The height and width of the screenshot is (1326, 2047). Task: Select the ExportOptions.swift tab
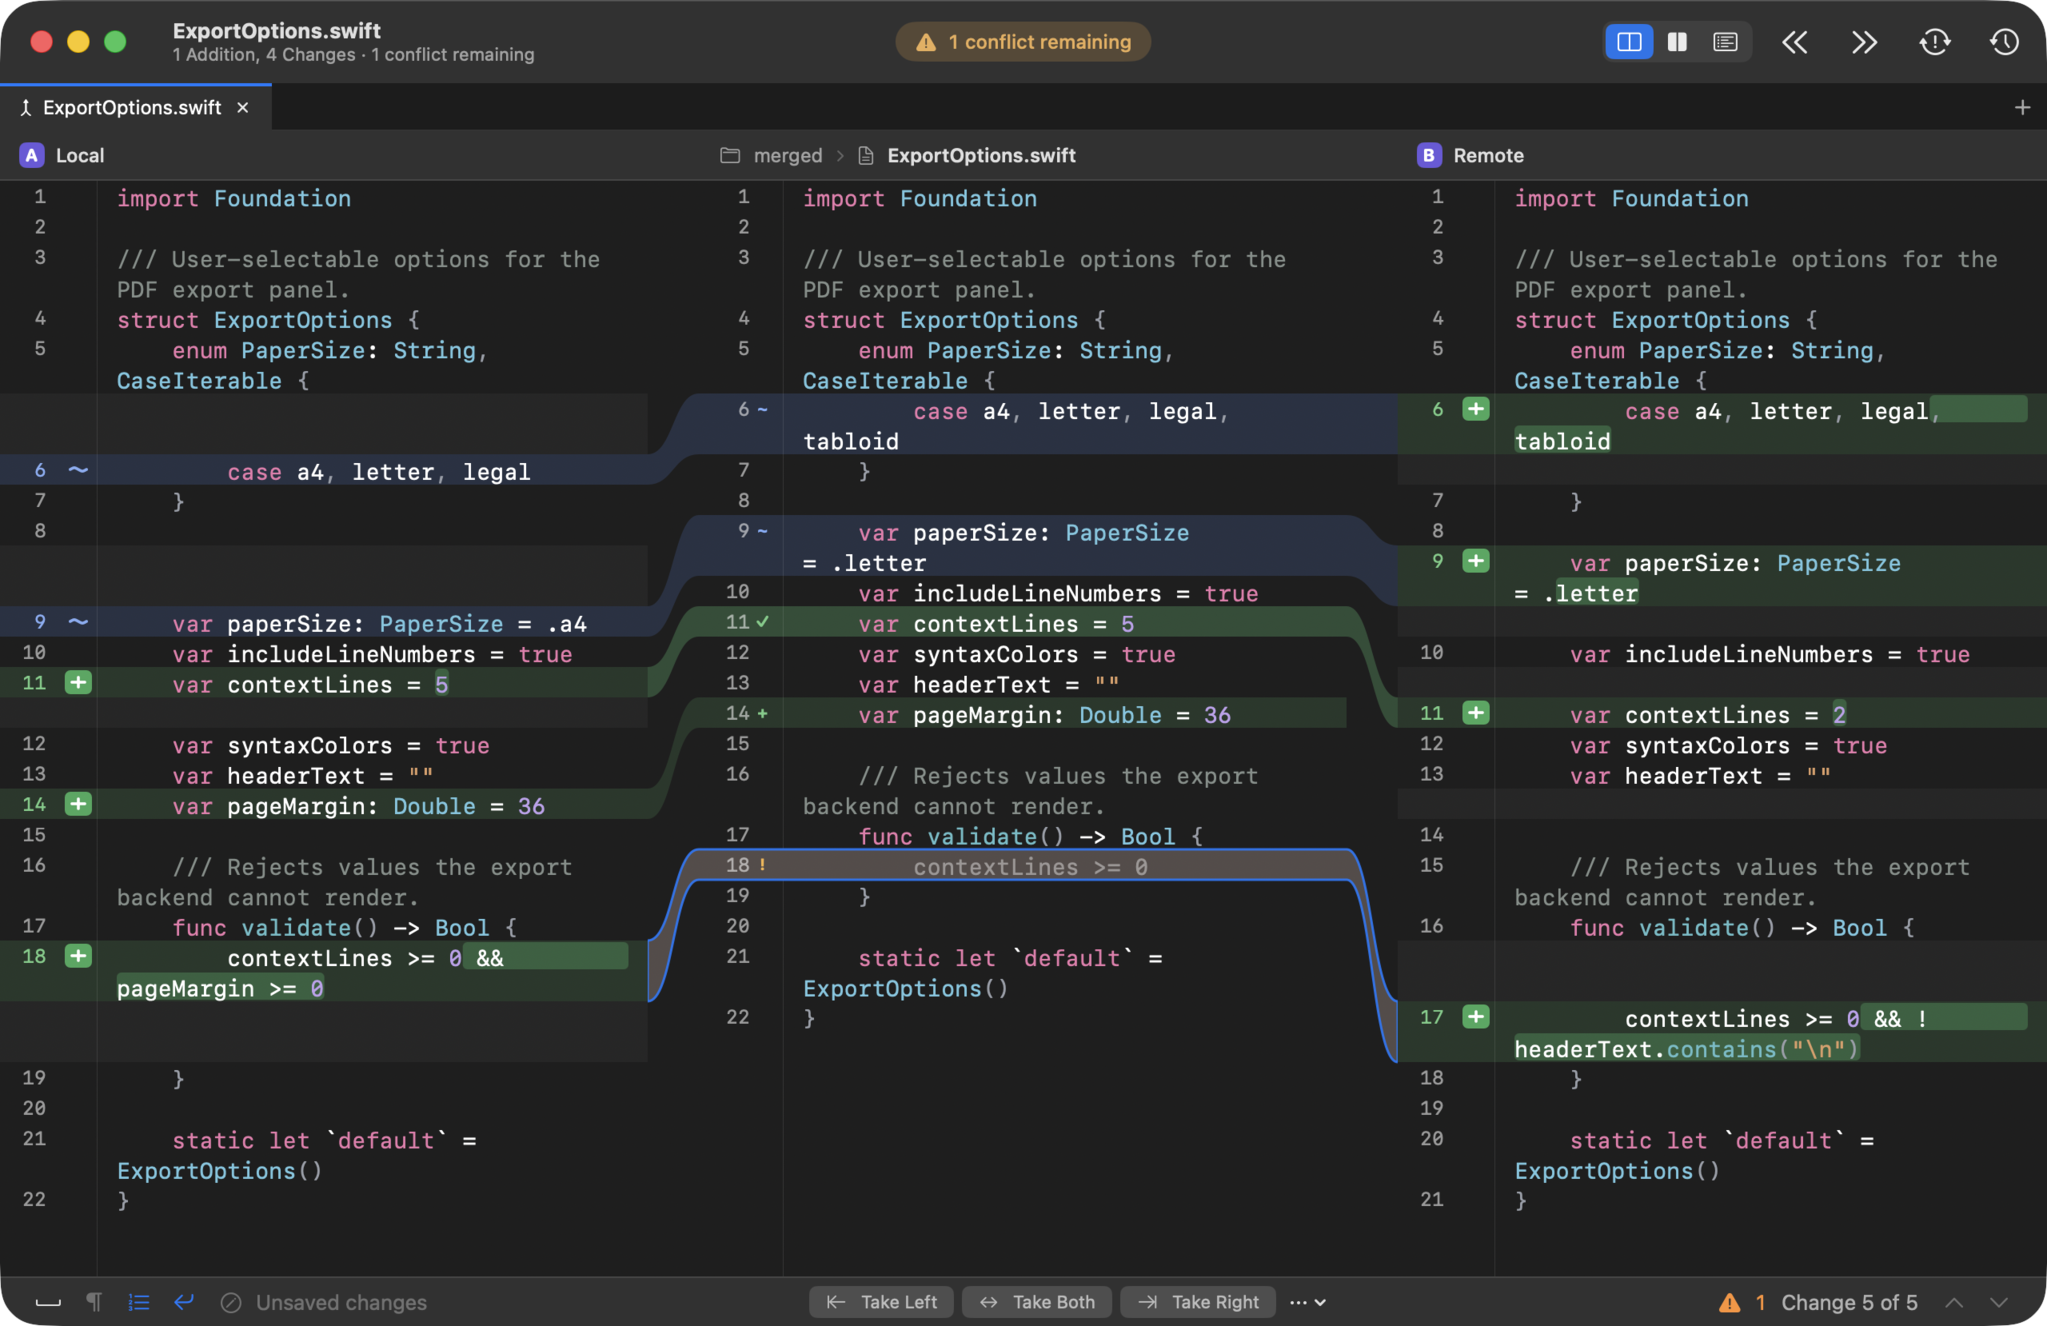coord(133,107)
